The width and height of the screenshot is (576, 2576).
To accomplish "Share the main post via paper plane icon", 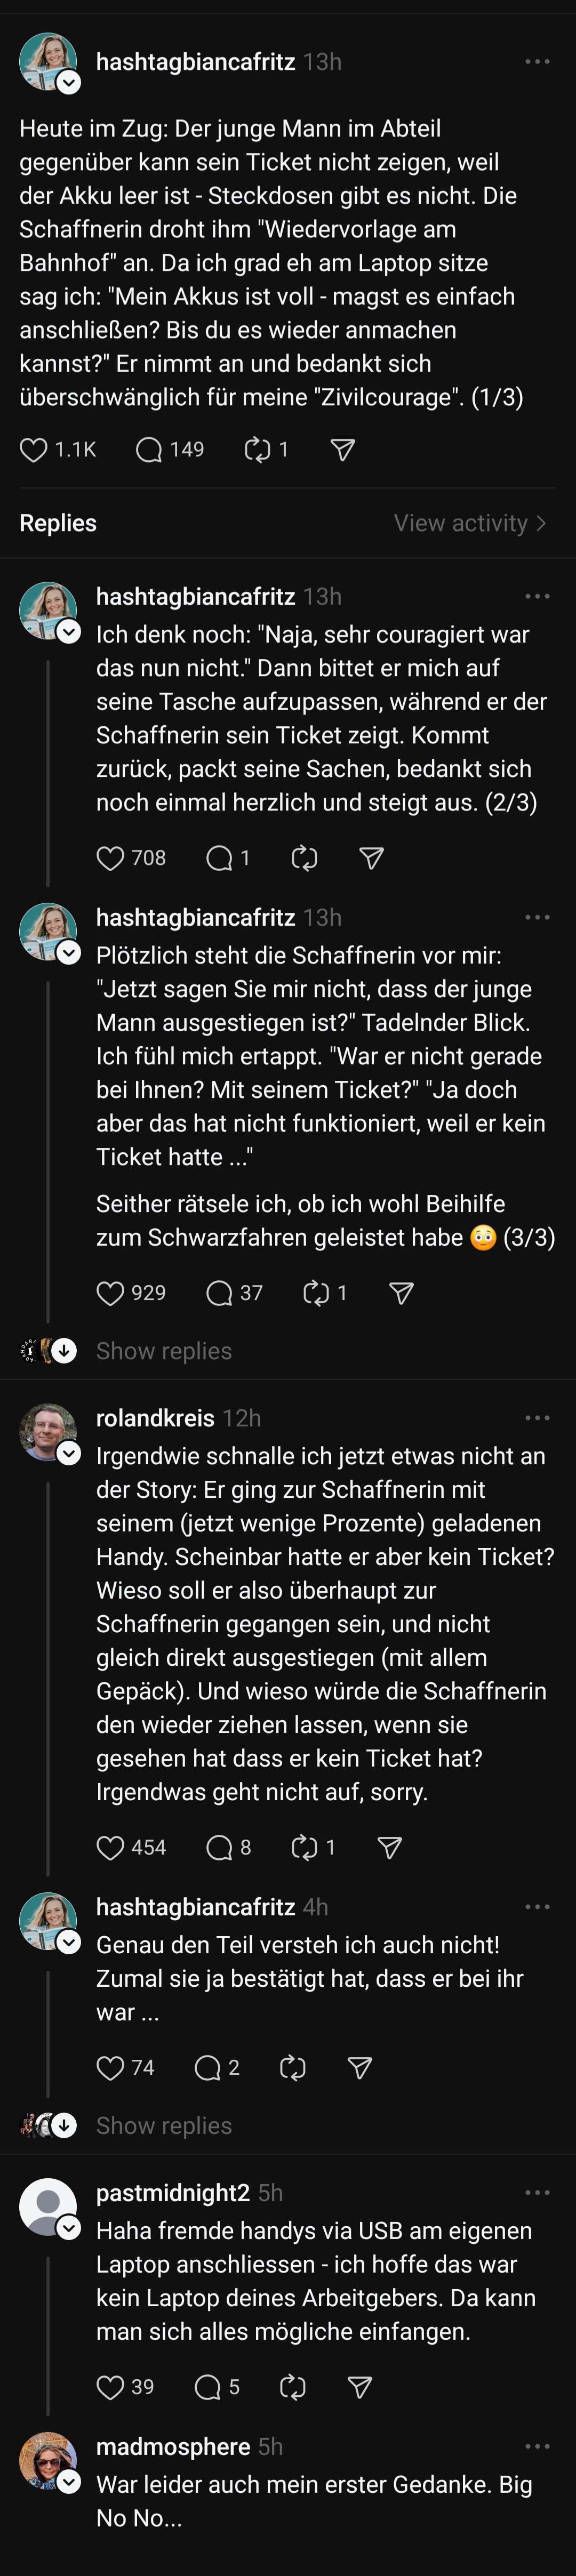I will pos(343,450).
